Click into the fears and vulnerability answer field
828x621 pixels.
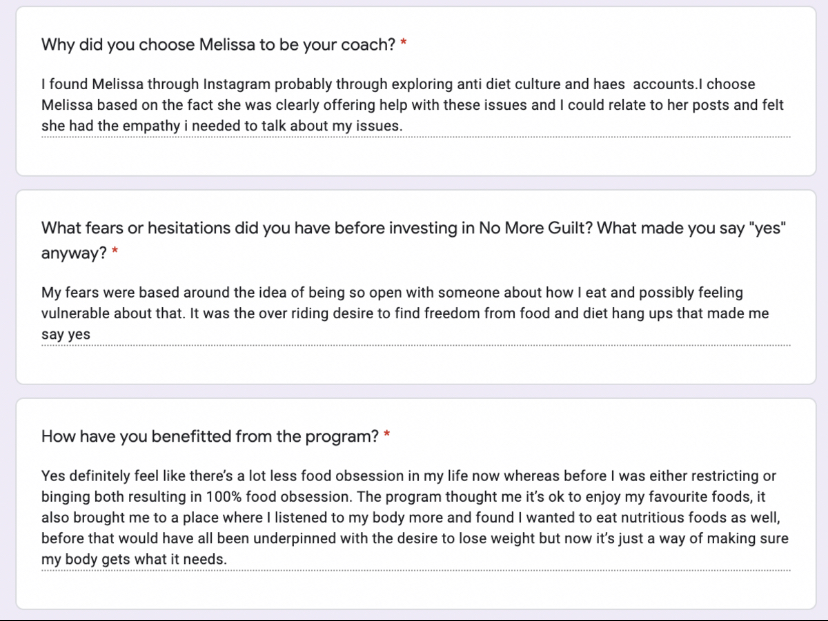point(416,313)
